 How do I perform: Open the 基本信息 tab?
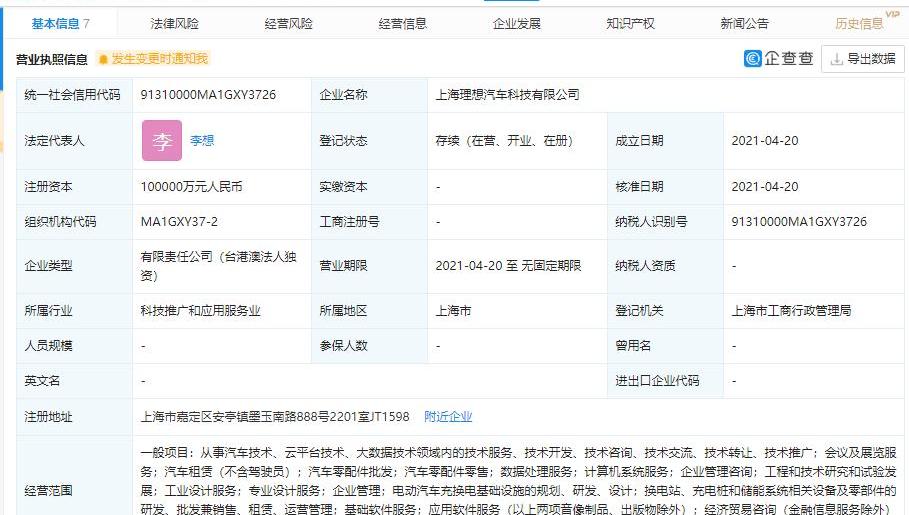[60, 24]
